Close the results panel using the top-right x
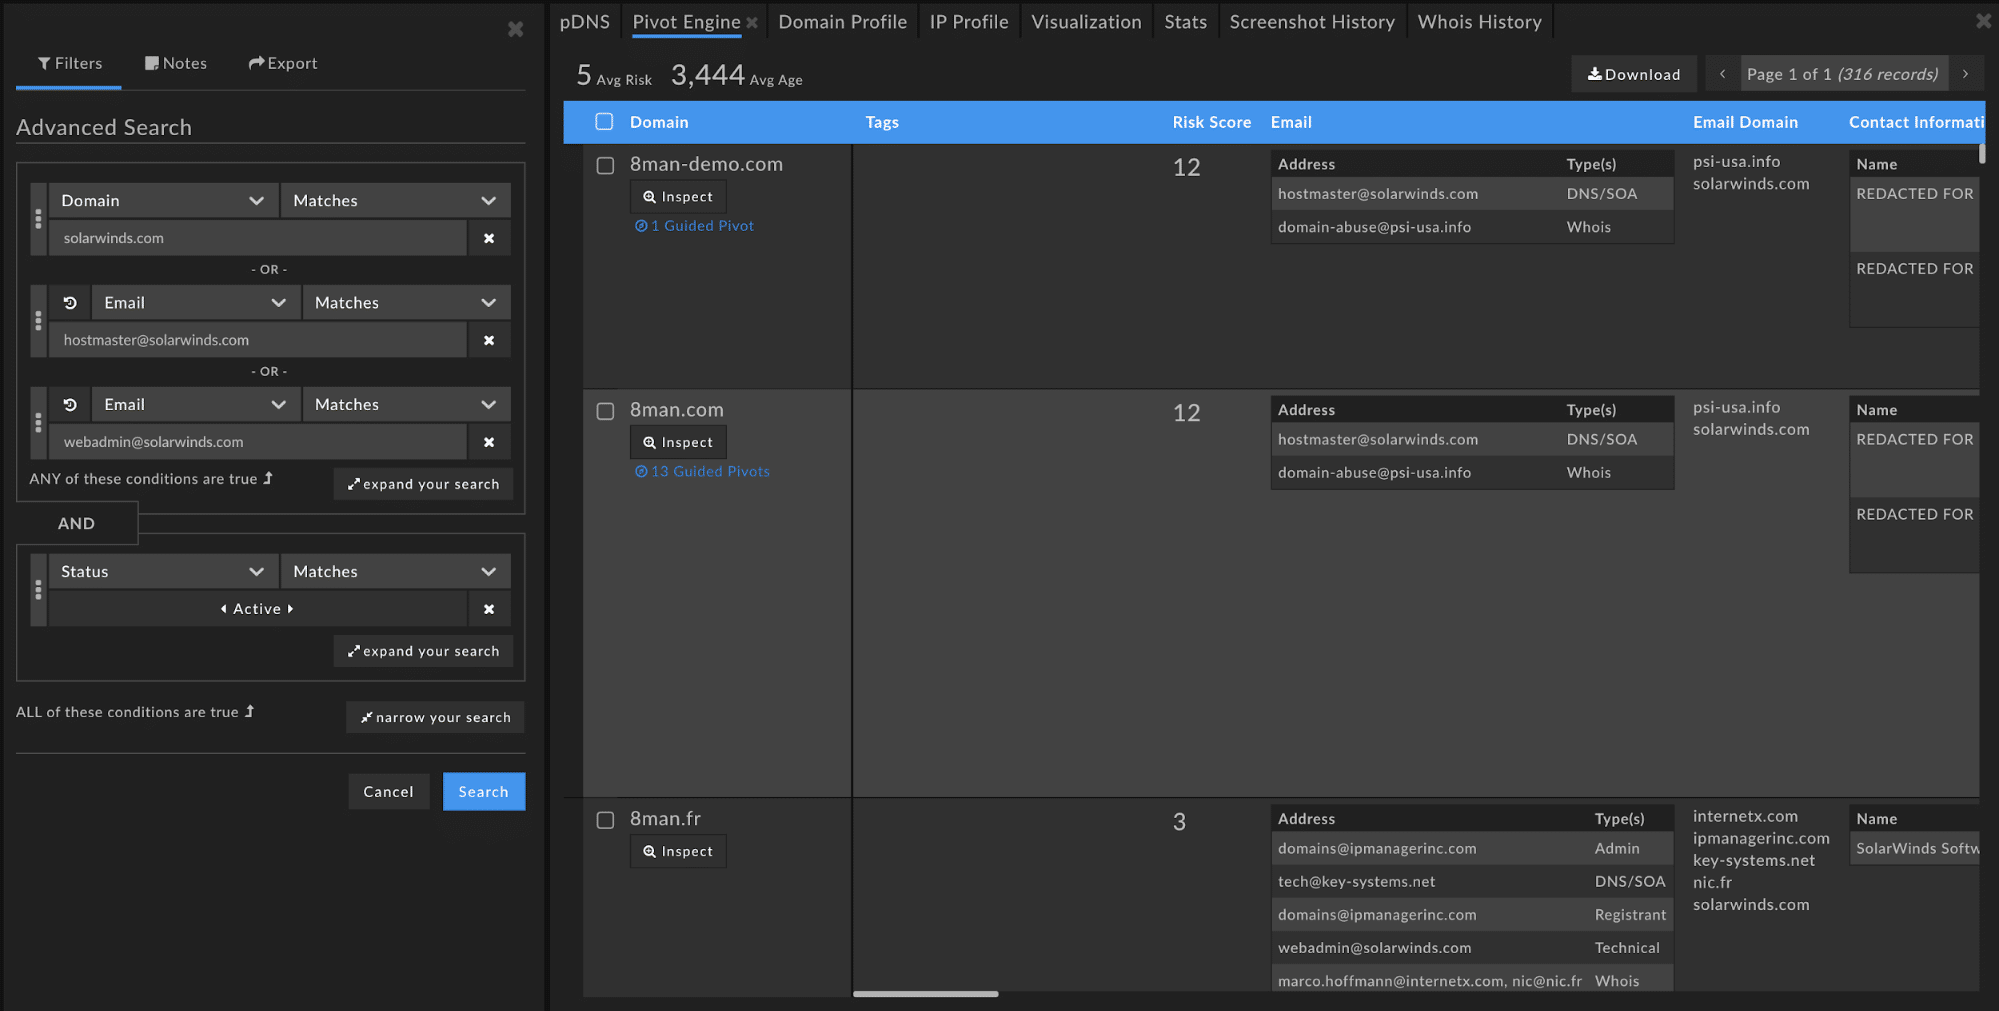 (x=1983, y=21)
